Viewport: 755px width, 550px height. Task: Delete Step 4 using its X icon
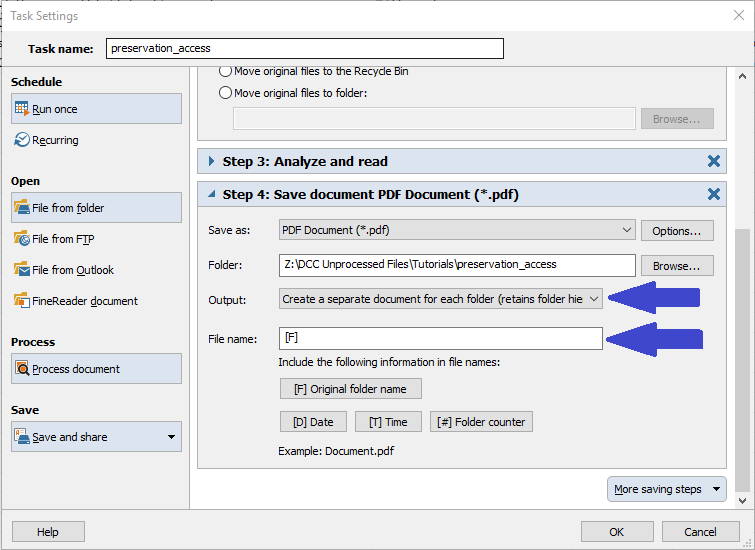(x=713, y=194)
